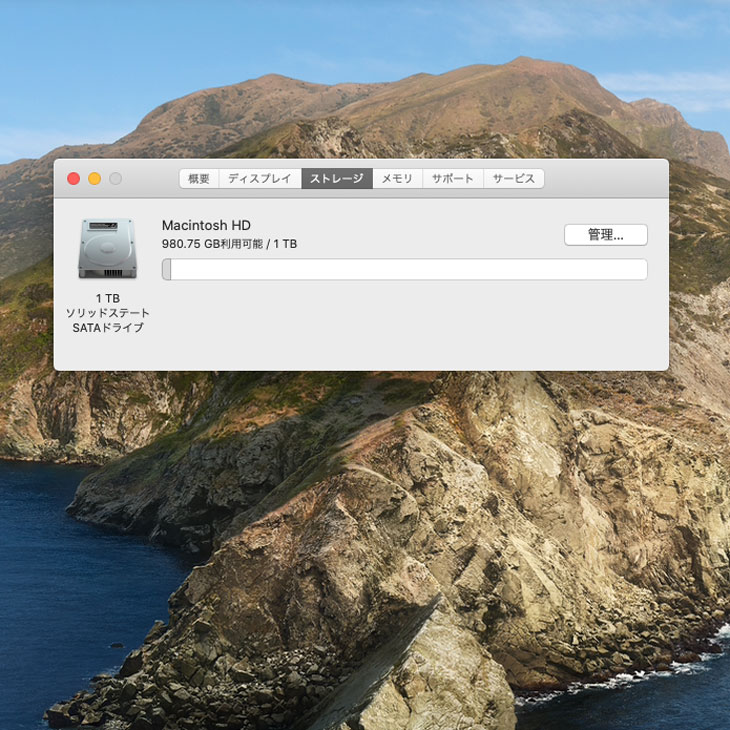Click the ソリッドステート SATAドライブ label
730x730 pixels.
[x=108, y=320]
